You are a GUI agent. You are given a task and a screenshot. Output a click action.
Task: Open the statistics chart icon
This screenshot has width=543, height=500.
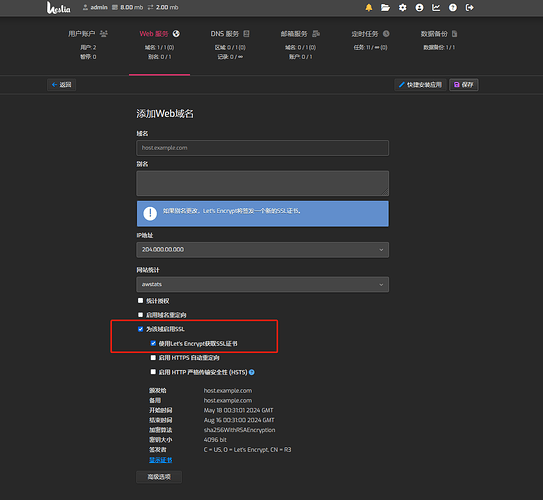pos(436,7)
